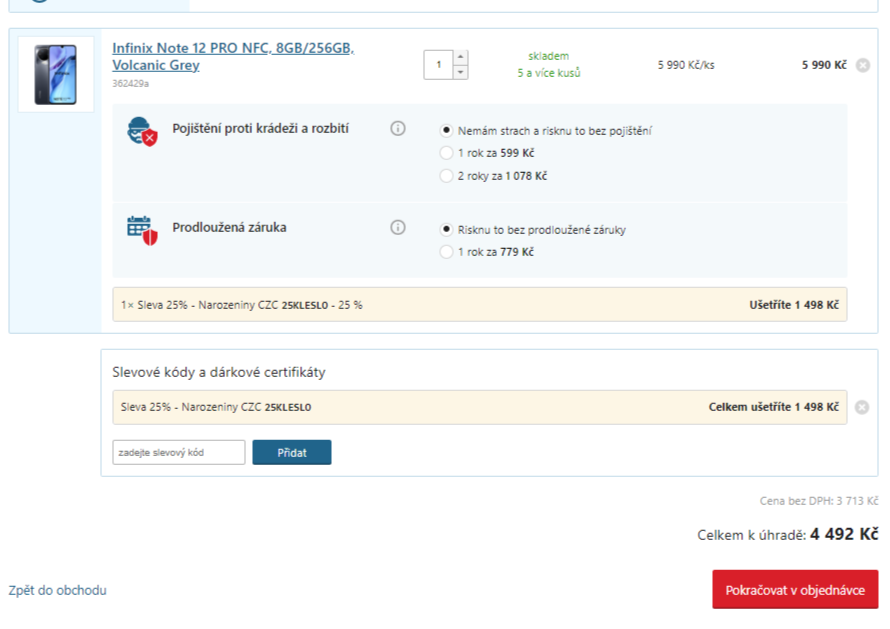Remove the 25KLESLO discount code
This screenshot has width=890, height=629.
coord(862,408)
